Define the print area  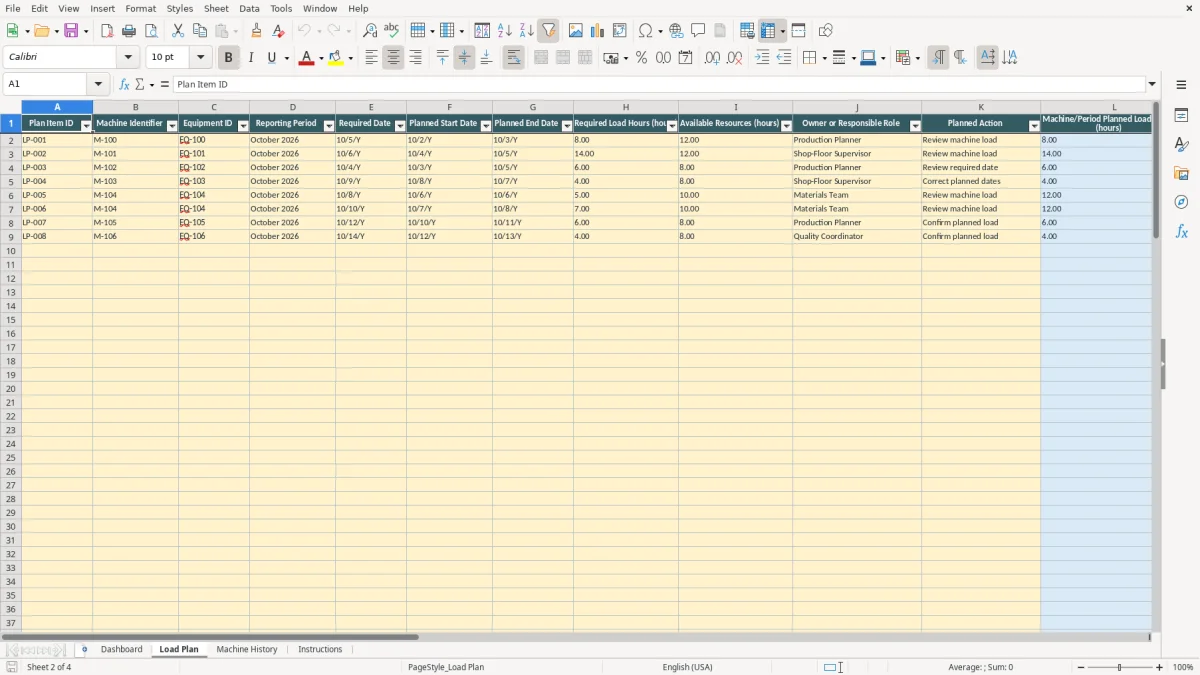tap(747, 30)
